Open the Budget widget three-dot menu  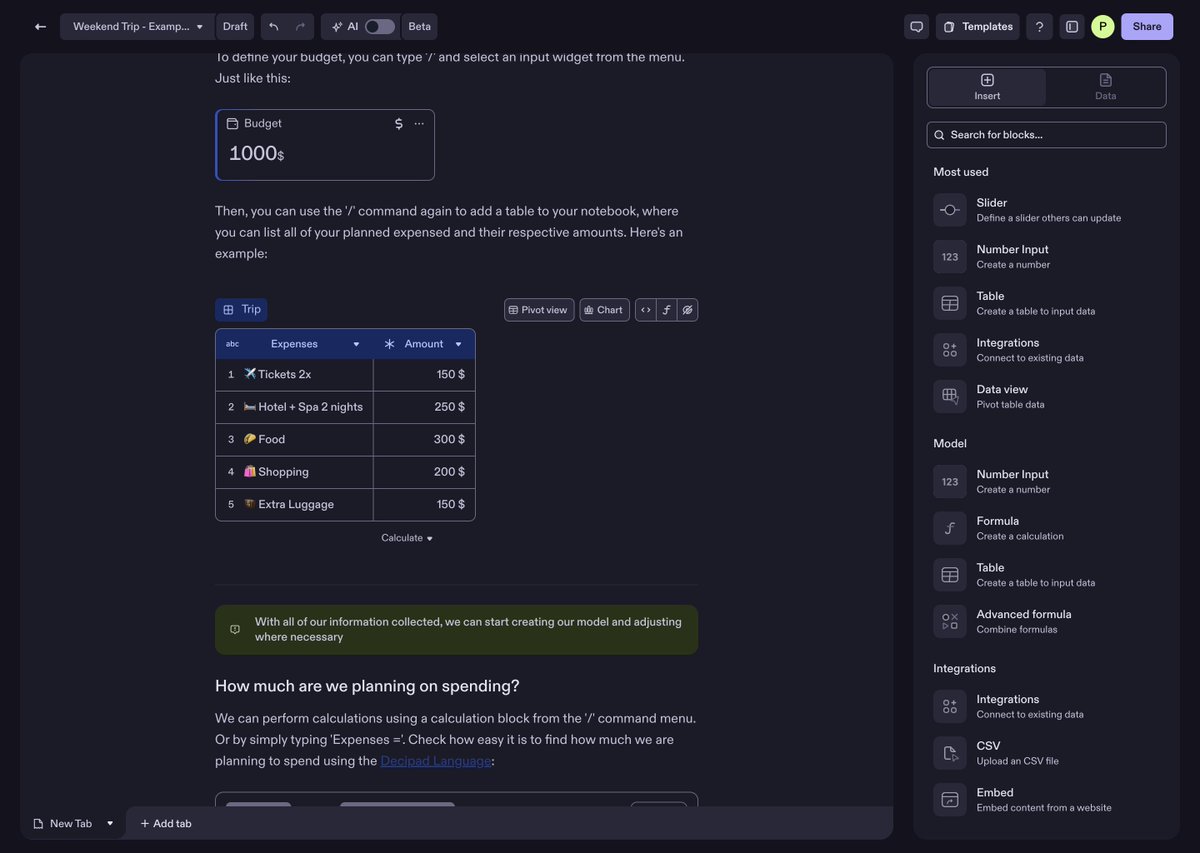(419, 123)
